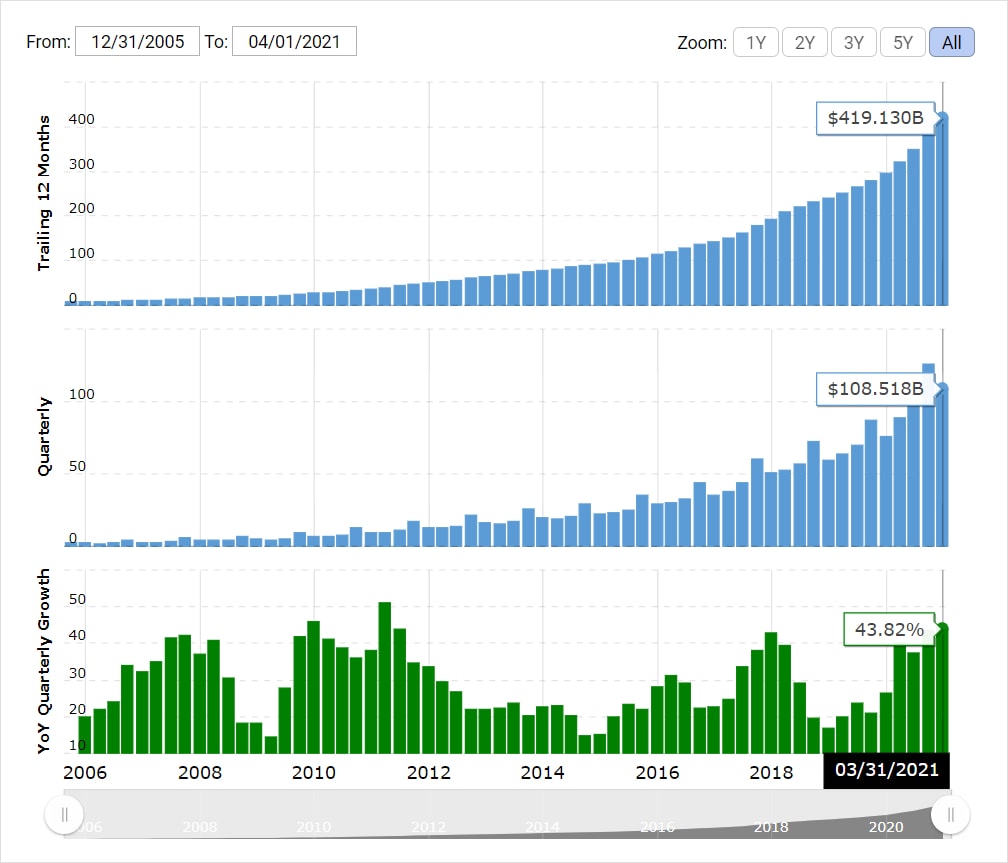Click the tallest bar in the Quarterly chart

point(928,455)
